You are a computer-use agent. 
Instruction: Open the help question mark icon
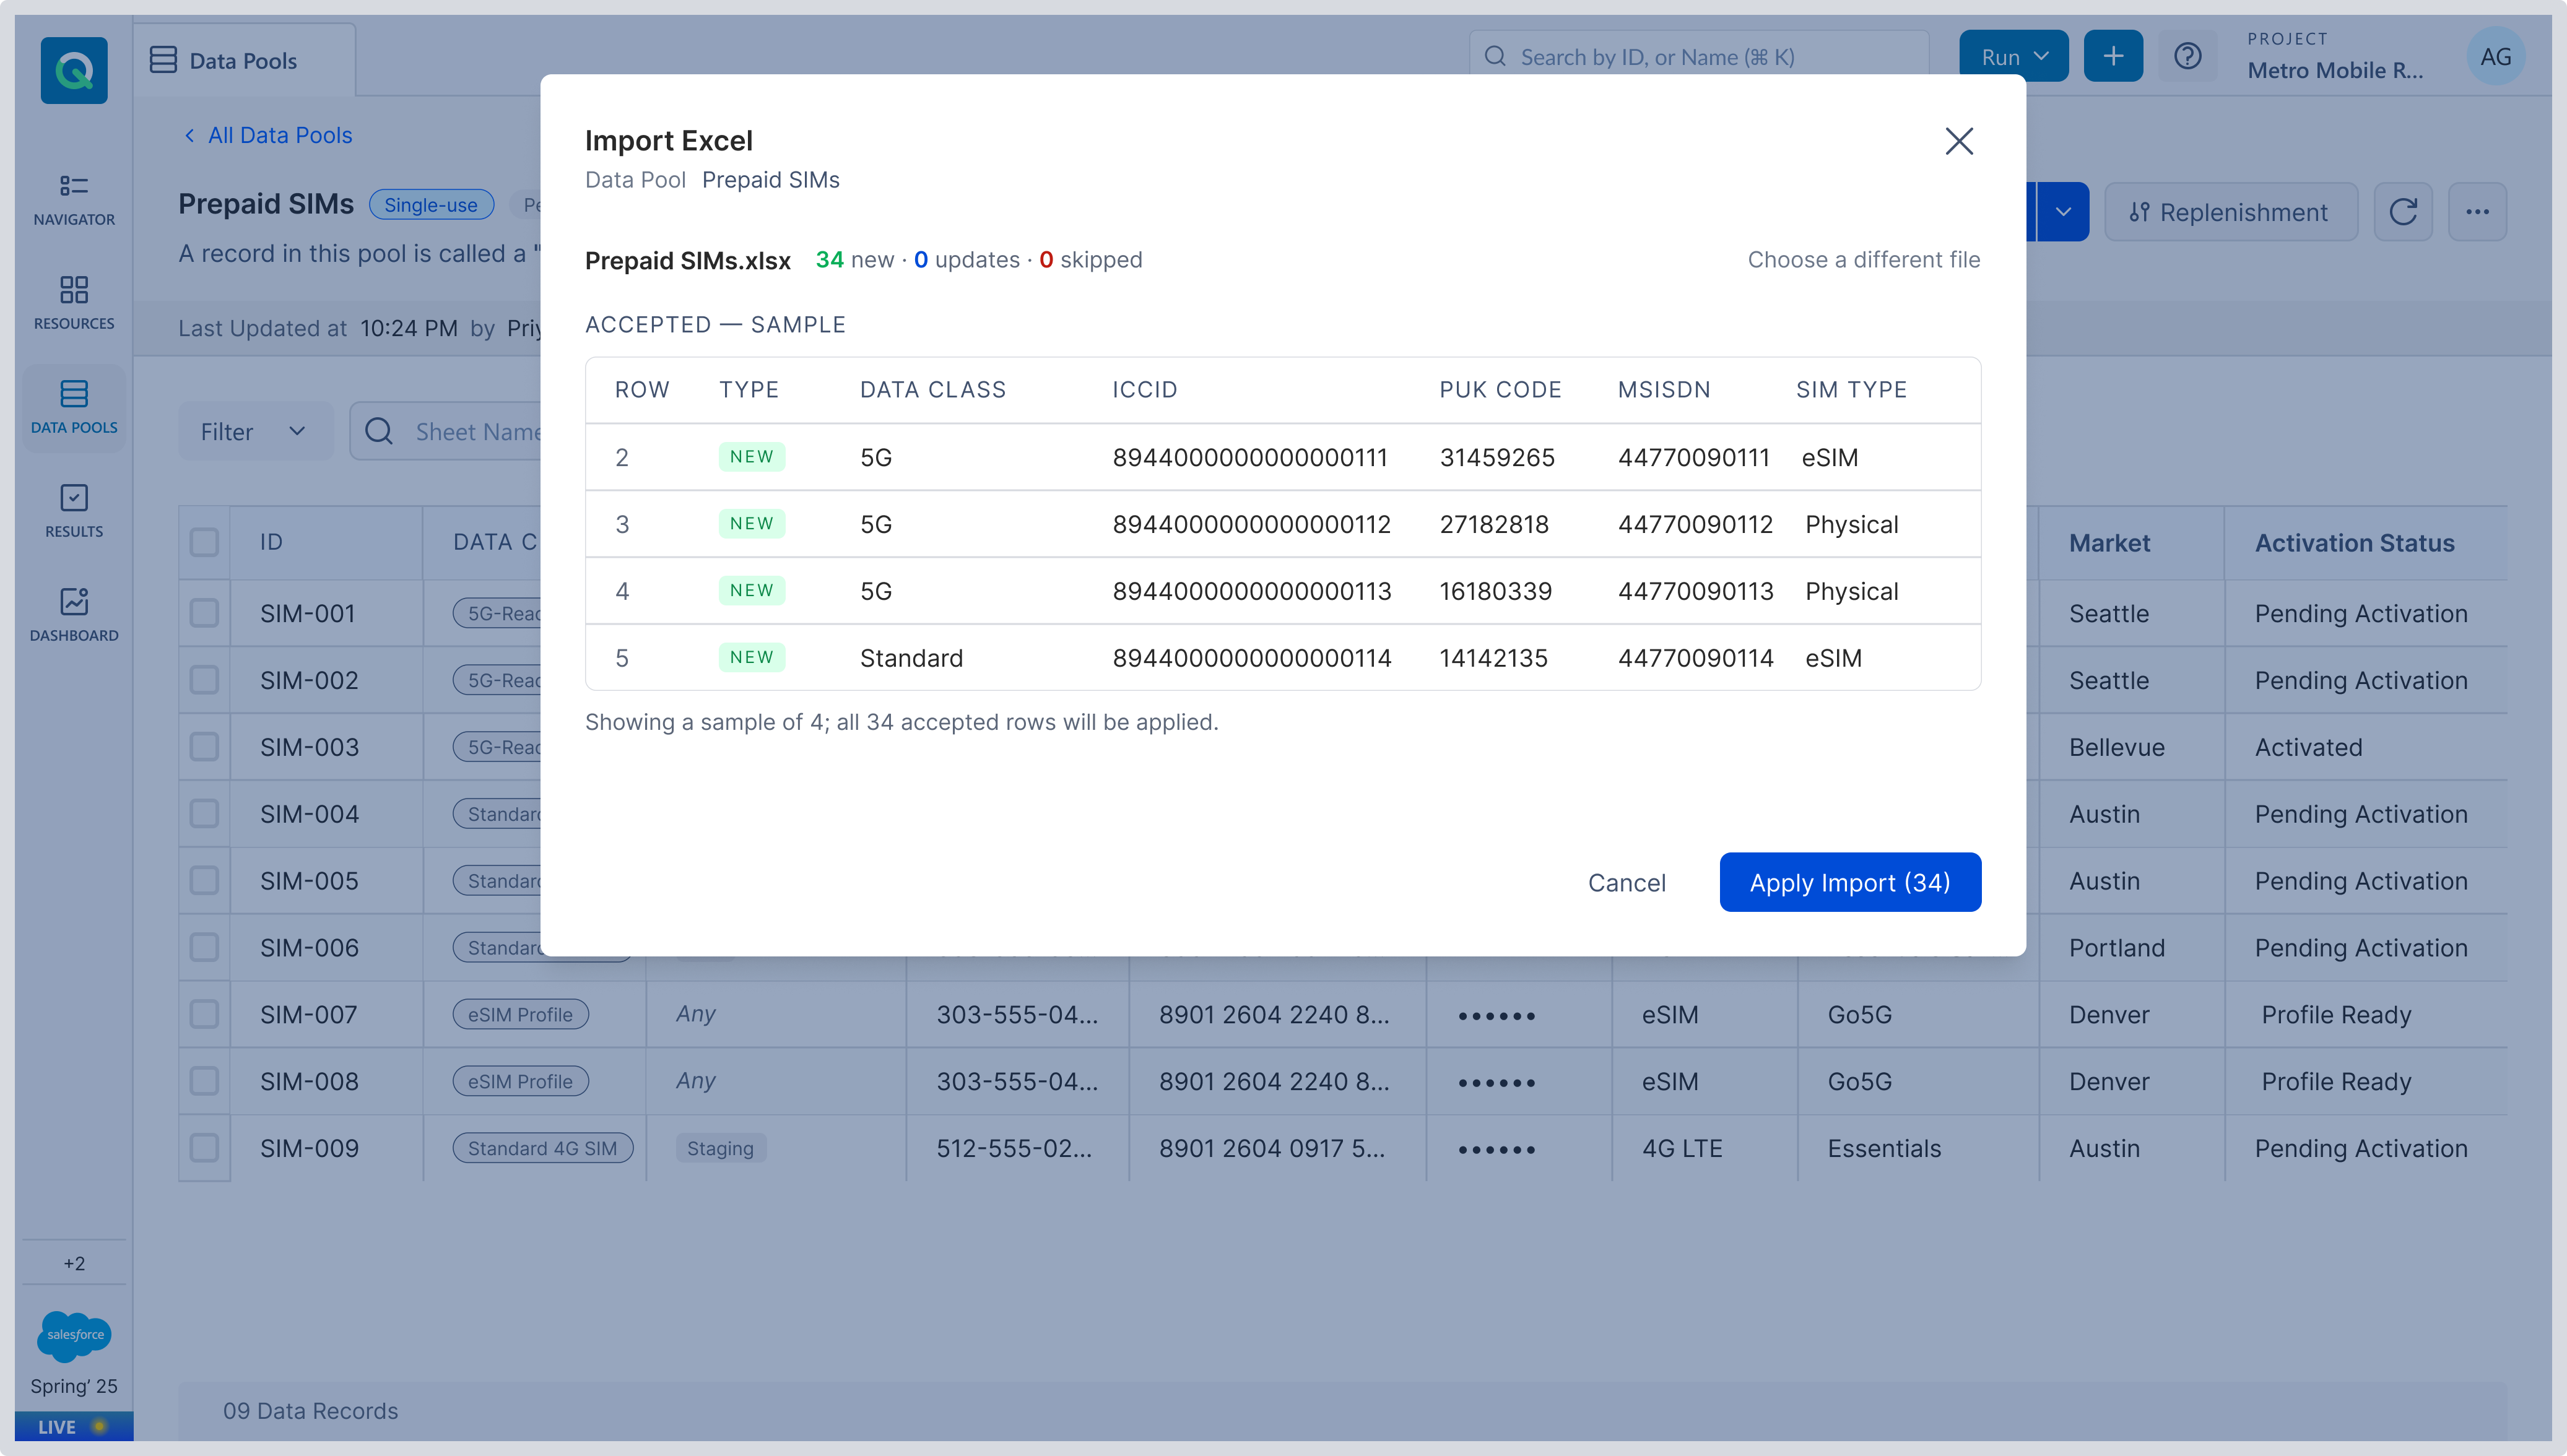coord(2187,56)
